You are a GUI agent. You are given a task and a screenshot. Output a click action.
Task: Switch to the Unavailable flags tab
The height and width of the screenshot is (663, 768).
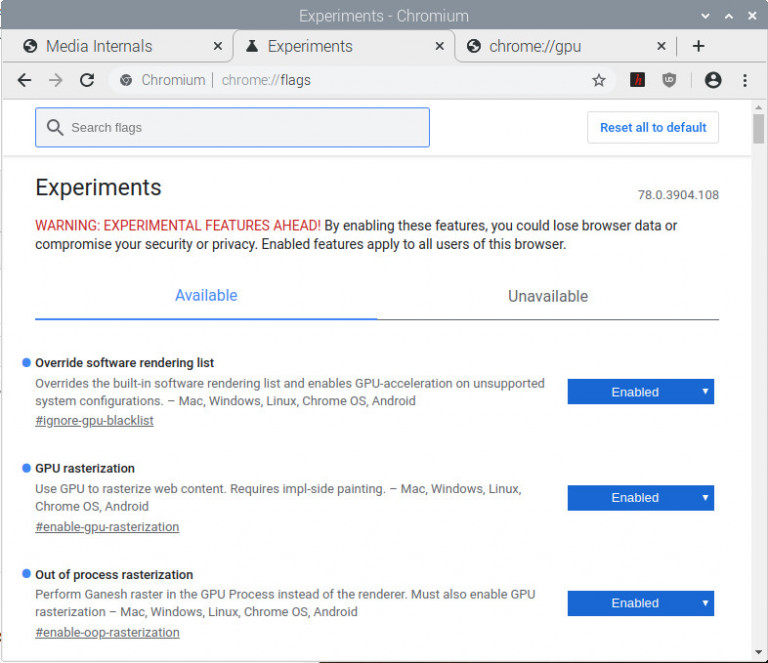coord(547,296)
